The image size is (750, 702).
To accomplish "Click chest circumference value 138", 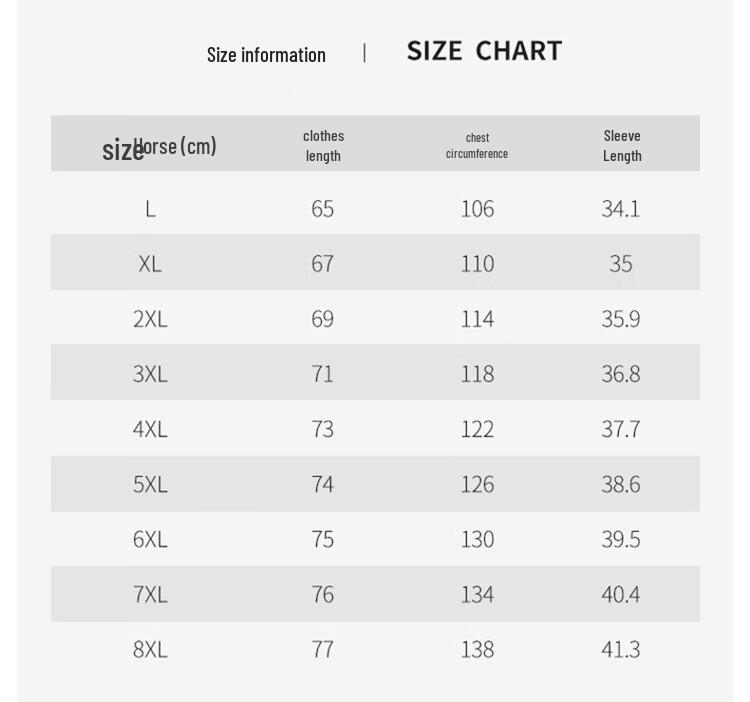I will pos(477,649).
